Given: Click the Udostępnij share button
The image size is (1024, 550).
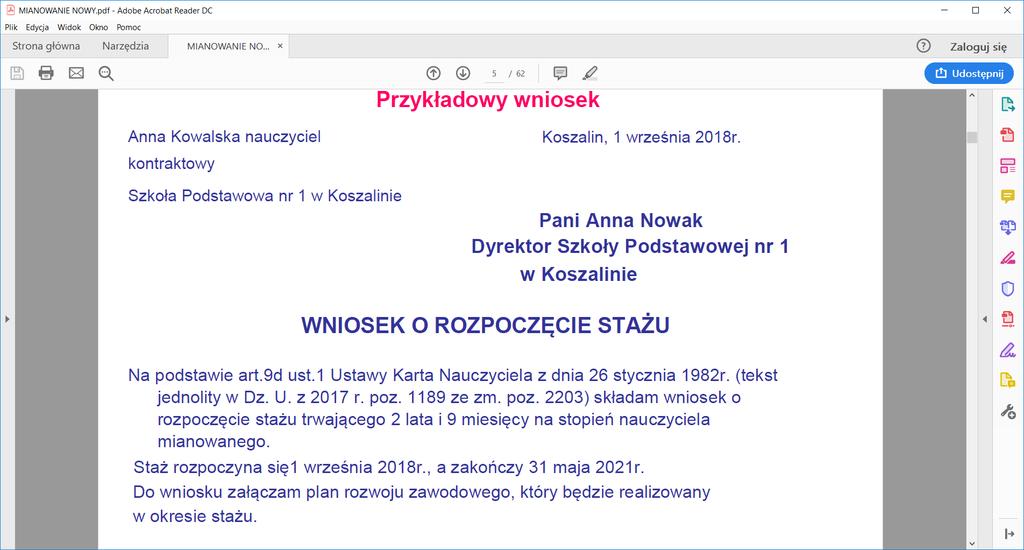Looking at the screenshot, I should (969, 73).
